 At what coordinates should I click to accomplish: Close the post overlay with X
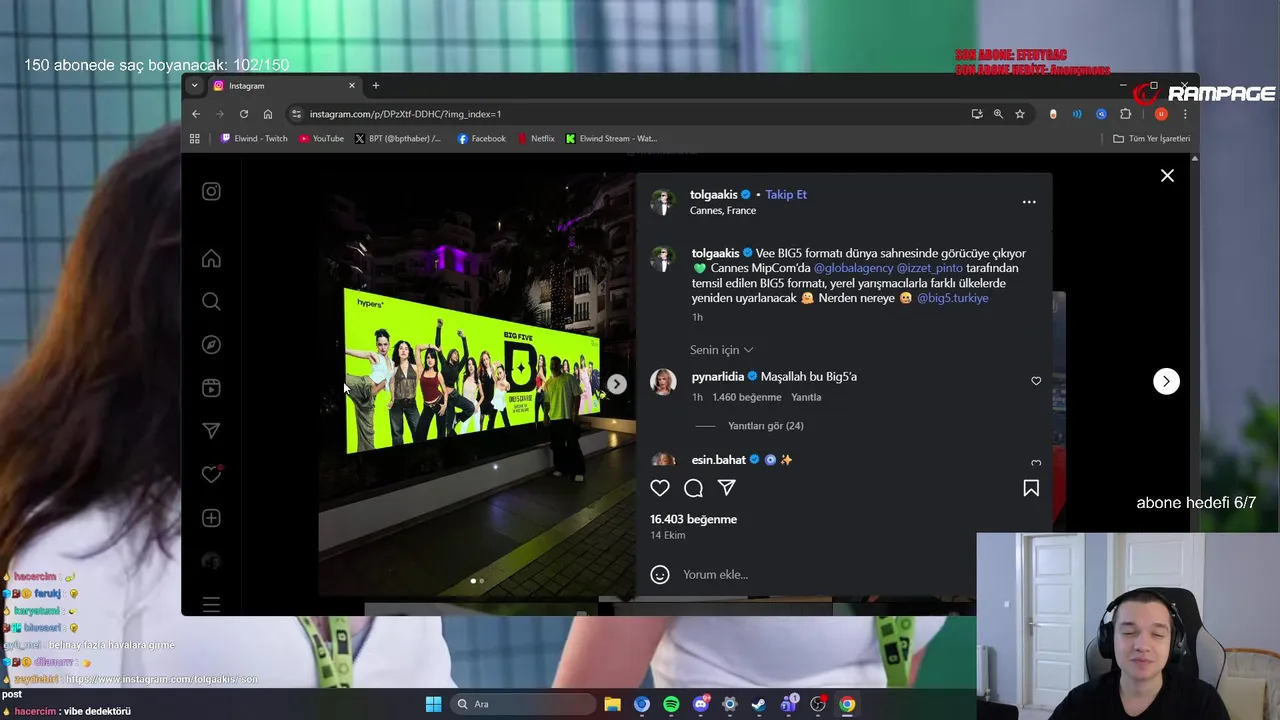tap(1167, 175)
